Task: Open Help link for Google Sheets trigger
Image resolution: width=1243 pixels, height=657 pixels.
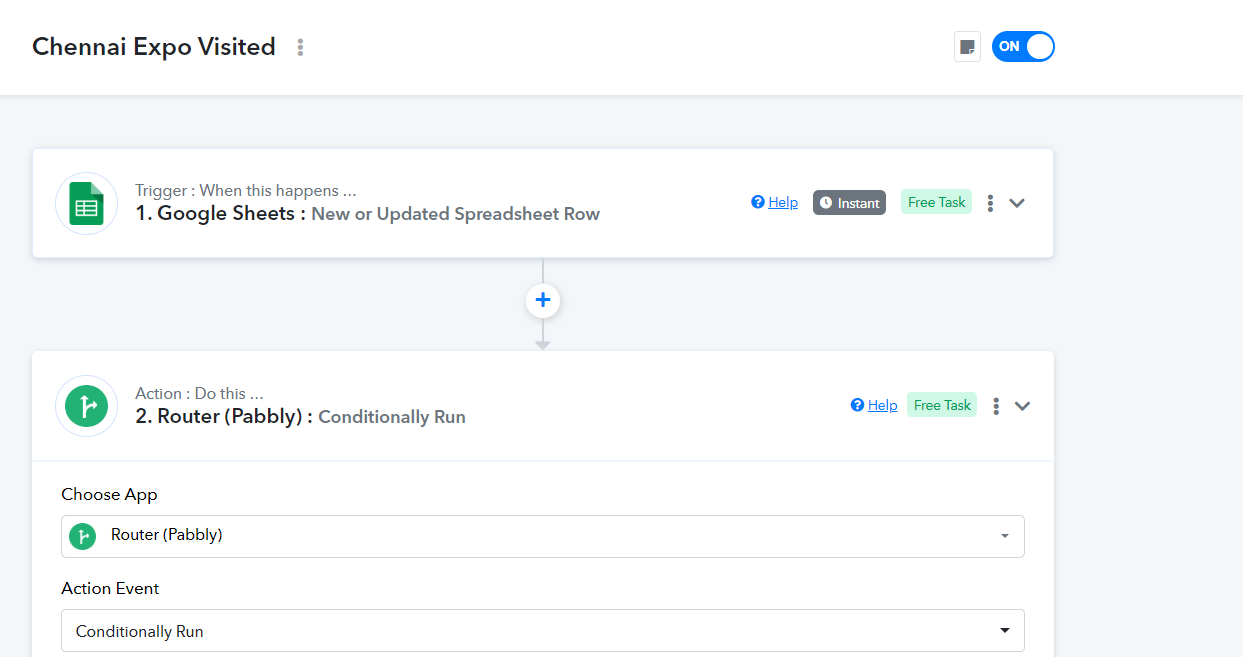Action: [x=782, y=202]
